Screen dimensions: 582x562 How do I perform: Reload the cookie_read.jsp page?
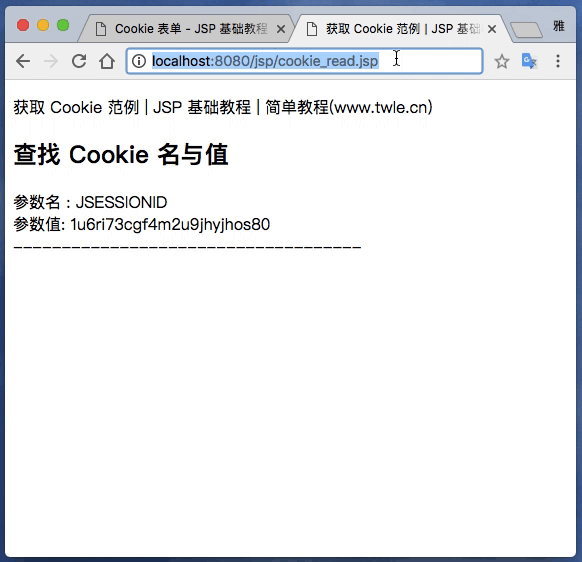pos(79,61)
